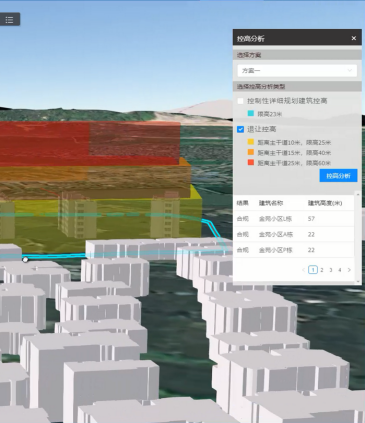Image resolution: width=365 pixels, height=423 pixels.
Task: Click the cyan 限高23米 color swatch
Action: [251, 113]
